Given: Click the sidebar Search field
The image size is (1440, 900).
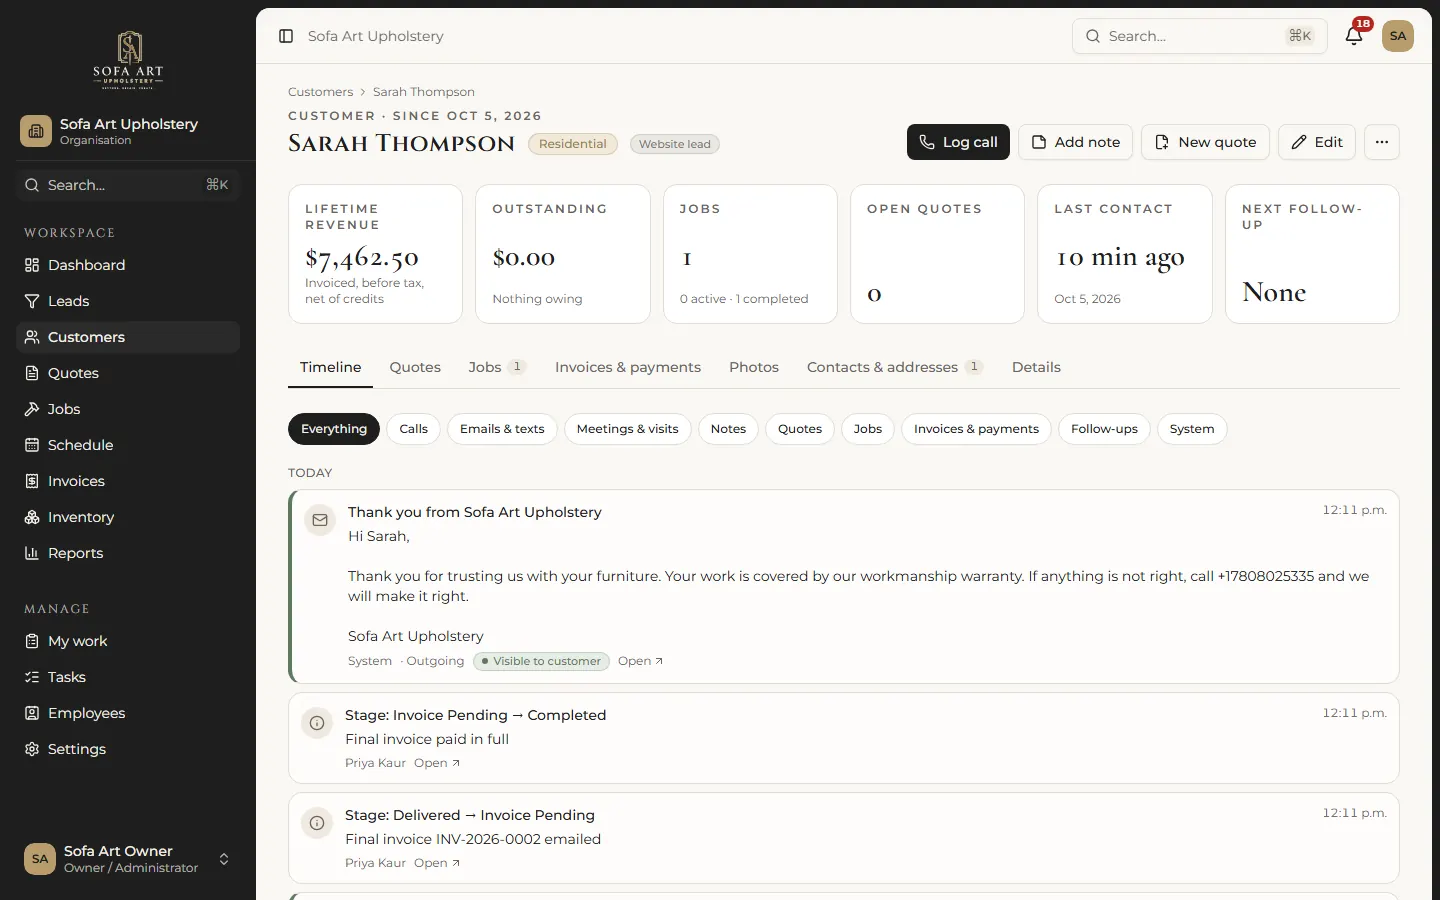Looking at the screenshot, I should pyautogui.click(x=128, y=185).
